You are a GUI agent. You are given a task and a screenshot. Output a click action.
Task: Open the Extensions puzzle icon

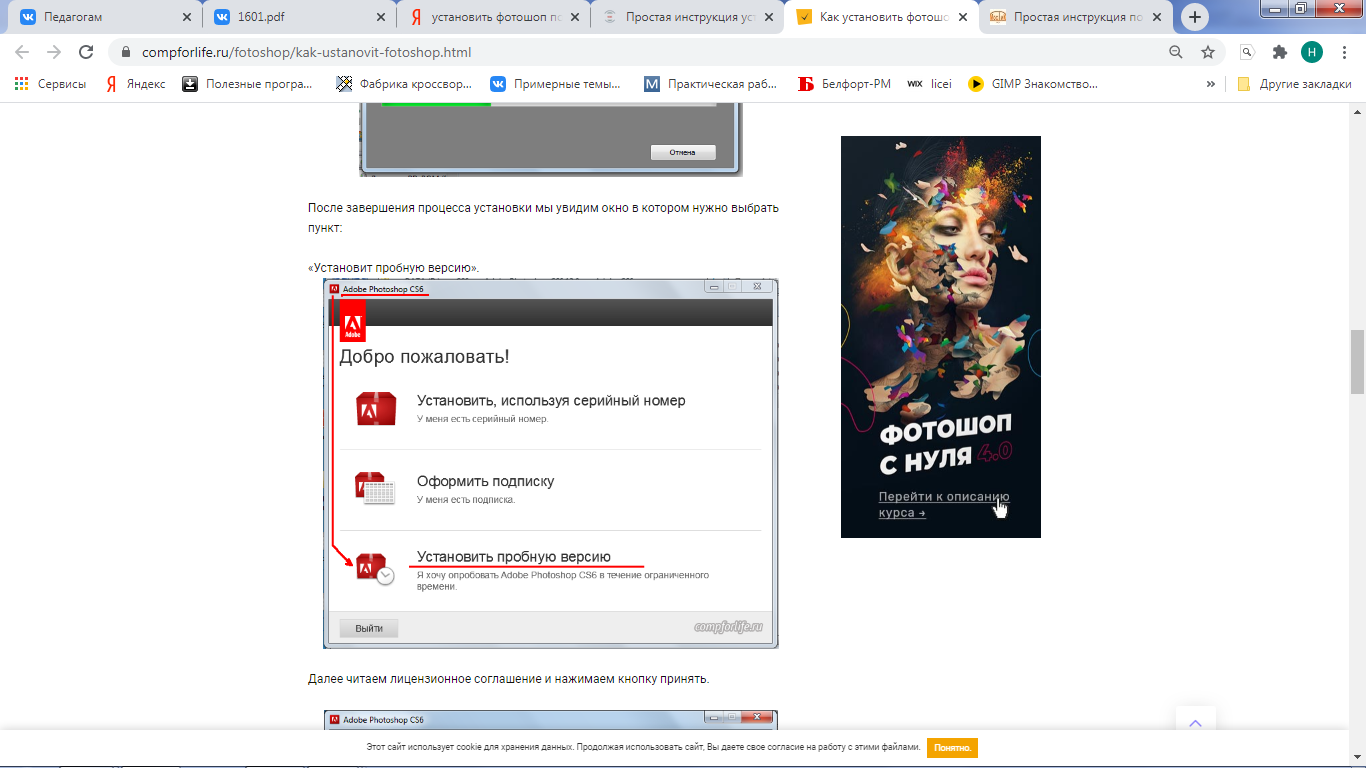coord(1279,52)
